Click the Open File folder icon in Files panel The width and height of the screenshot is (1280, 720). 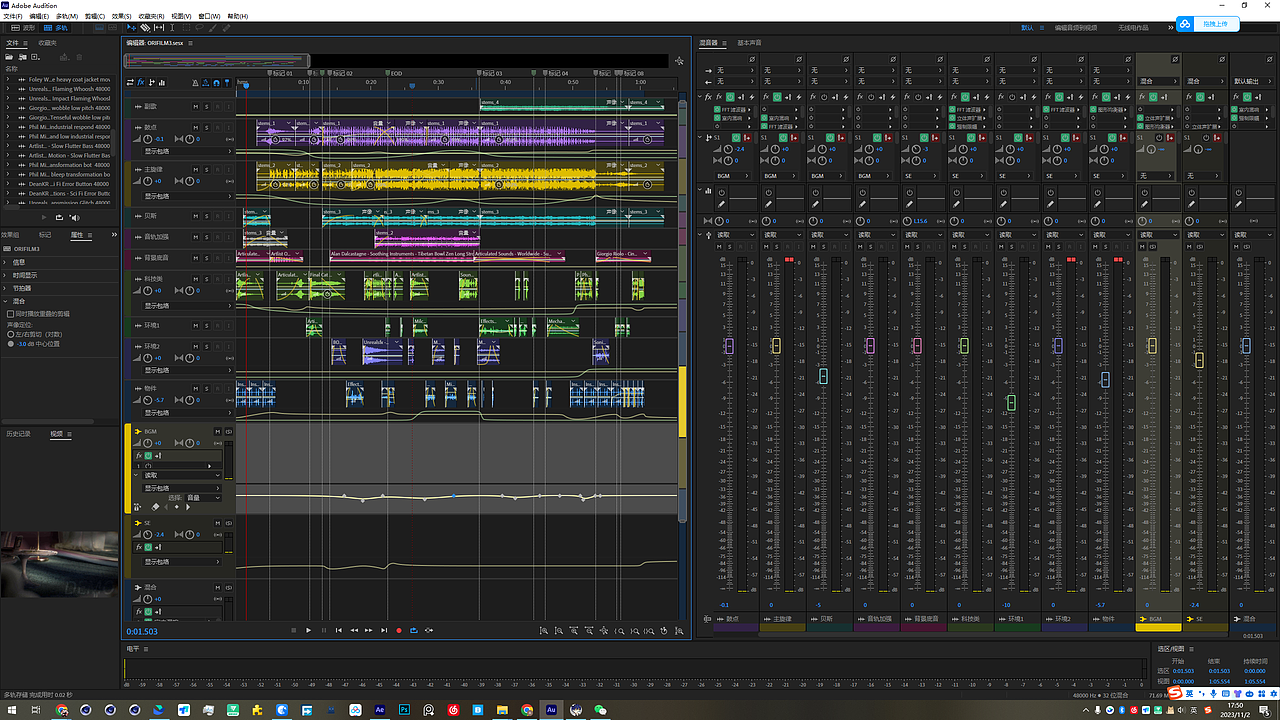click(9, 56)
